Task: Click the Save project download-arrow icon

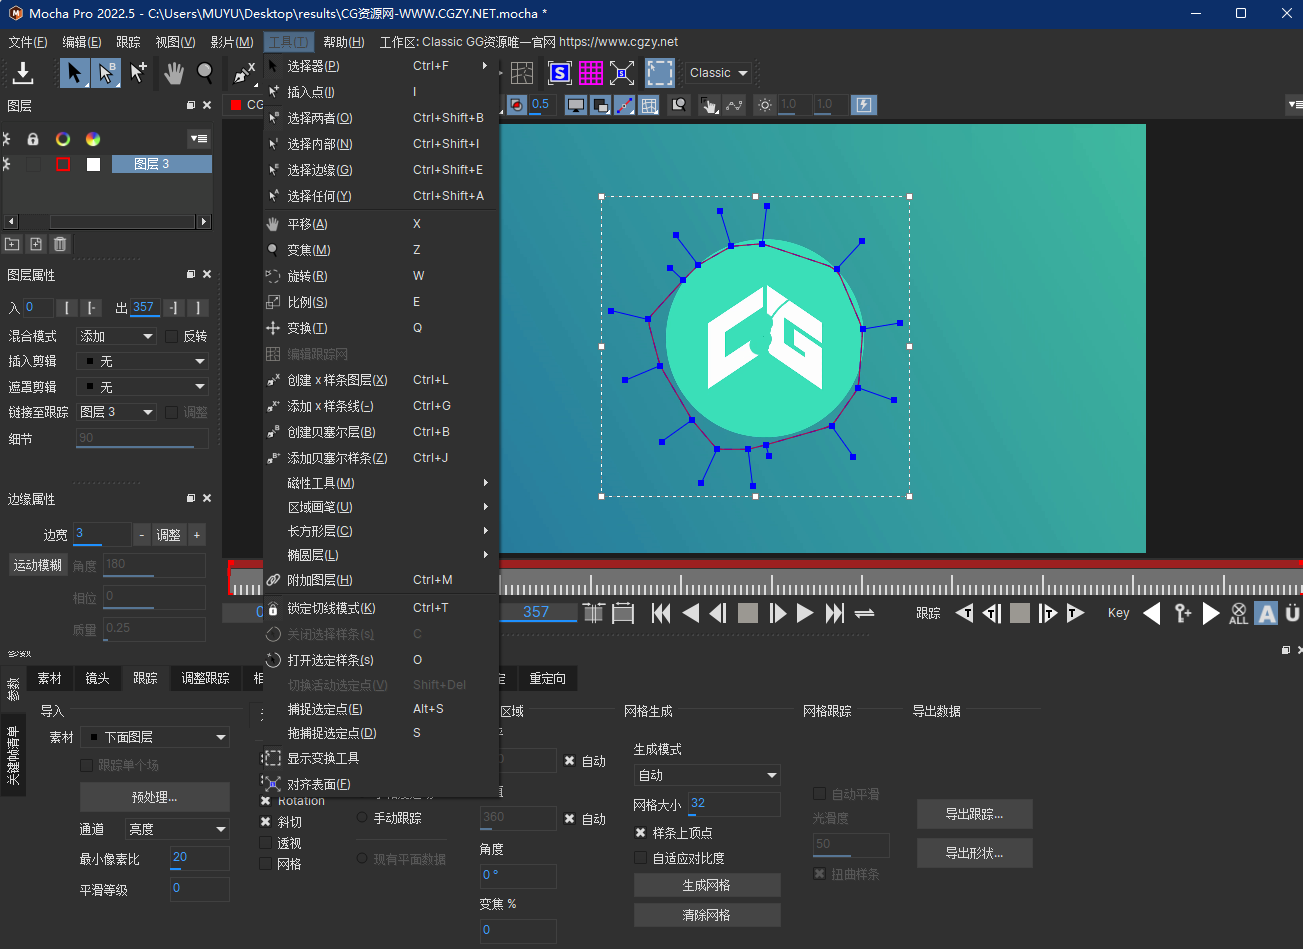Action: [22, 73]
